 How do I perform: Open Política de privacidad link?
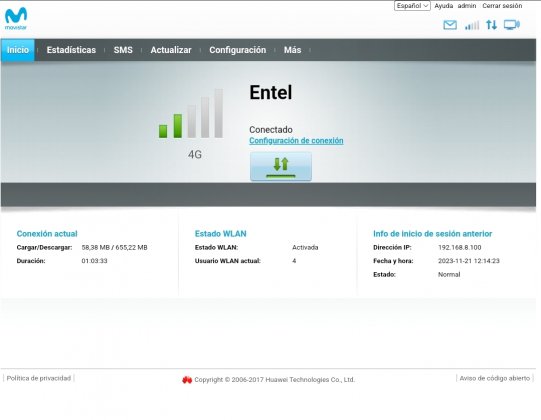[39, 378]
